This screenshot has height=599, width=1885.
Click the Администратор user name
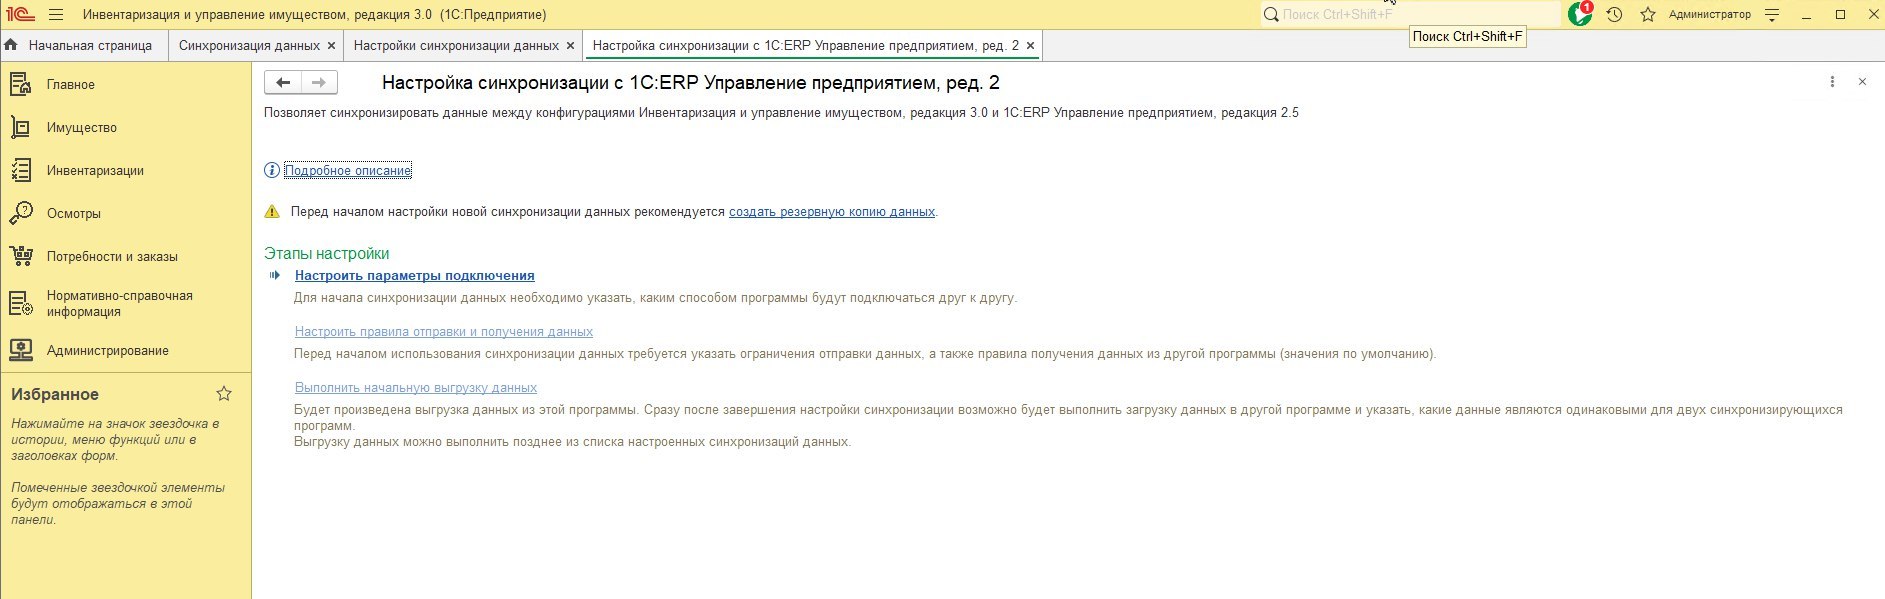[x=1710, y=15]
